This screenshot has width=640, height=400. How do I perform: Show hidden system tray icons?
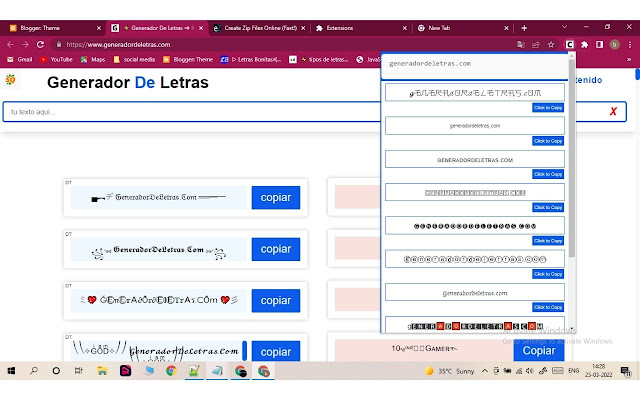(484, 371)
